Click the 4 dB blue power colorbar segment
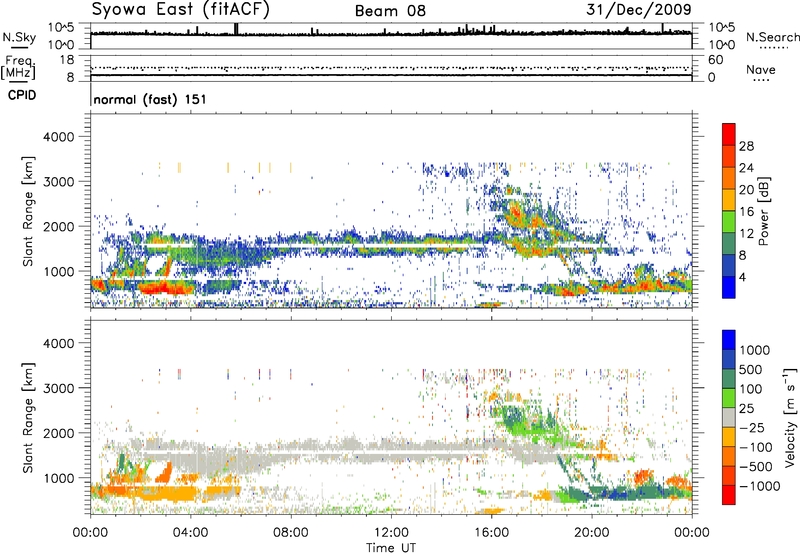The height and width of the screenshot is (554, 800). [729, 287]
